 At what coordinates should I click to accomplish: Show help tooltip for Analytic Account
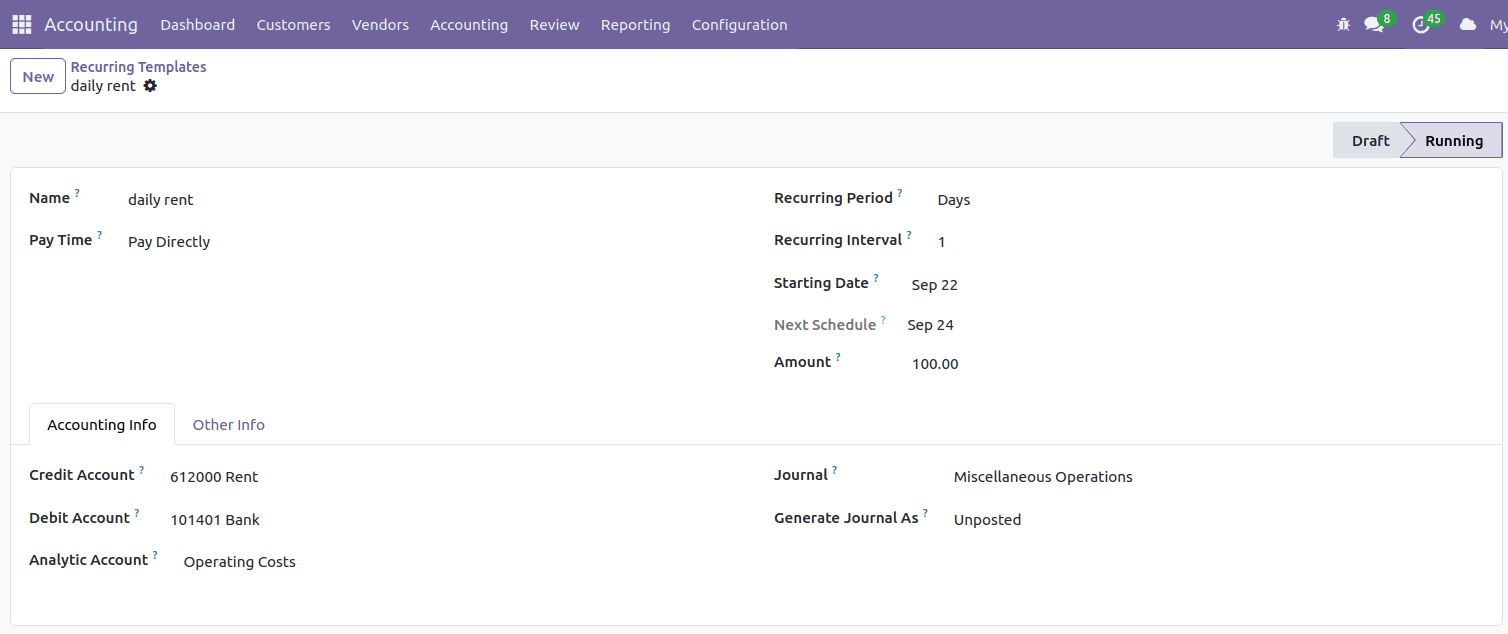pos(155,555)
